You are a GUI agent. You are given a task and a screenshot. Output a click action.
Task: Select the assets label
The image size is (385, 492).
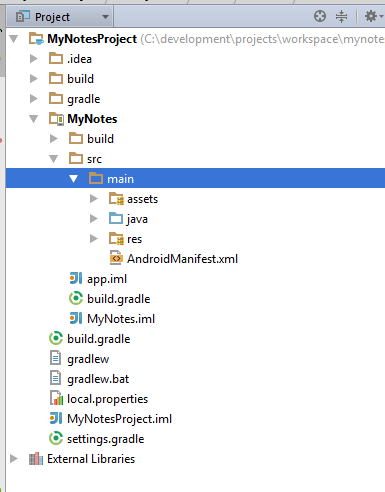coord(142,199)
